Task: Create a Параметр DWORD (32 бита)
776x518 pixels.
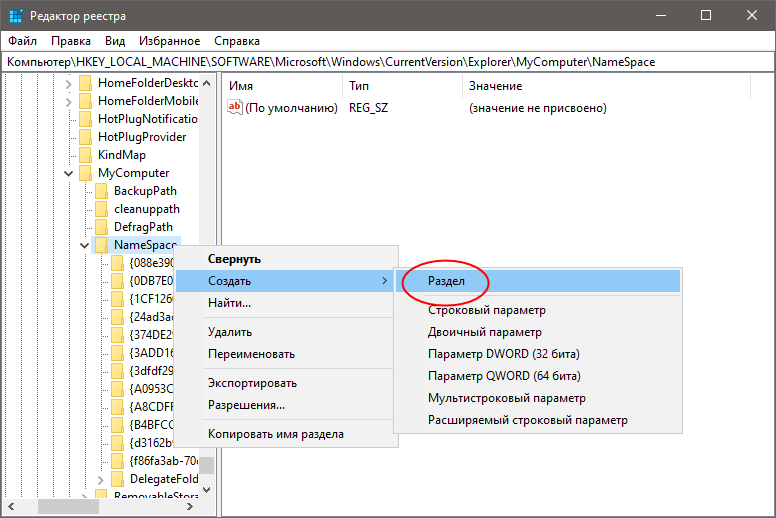Action: coord(538,354)
